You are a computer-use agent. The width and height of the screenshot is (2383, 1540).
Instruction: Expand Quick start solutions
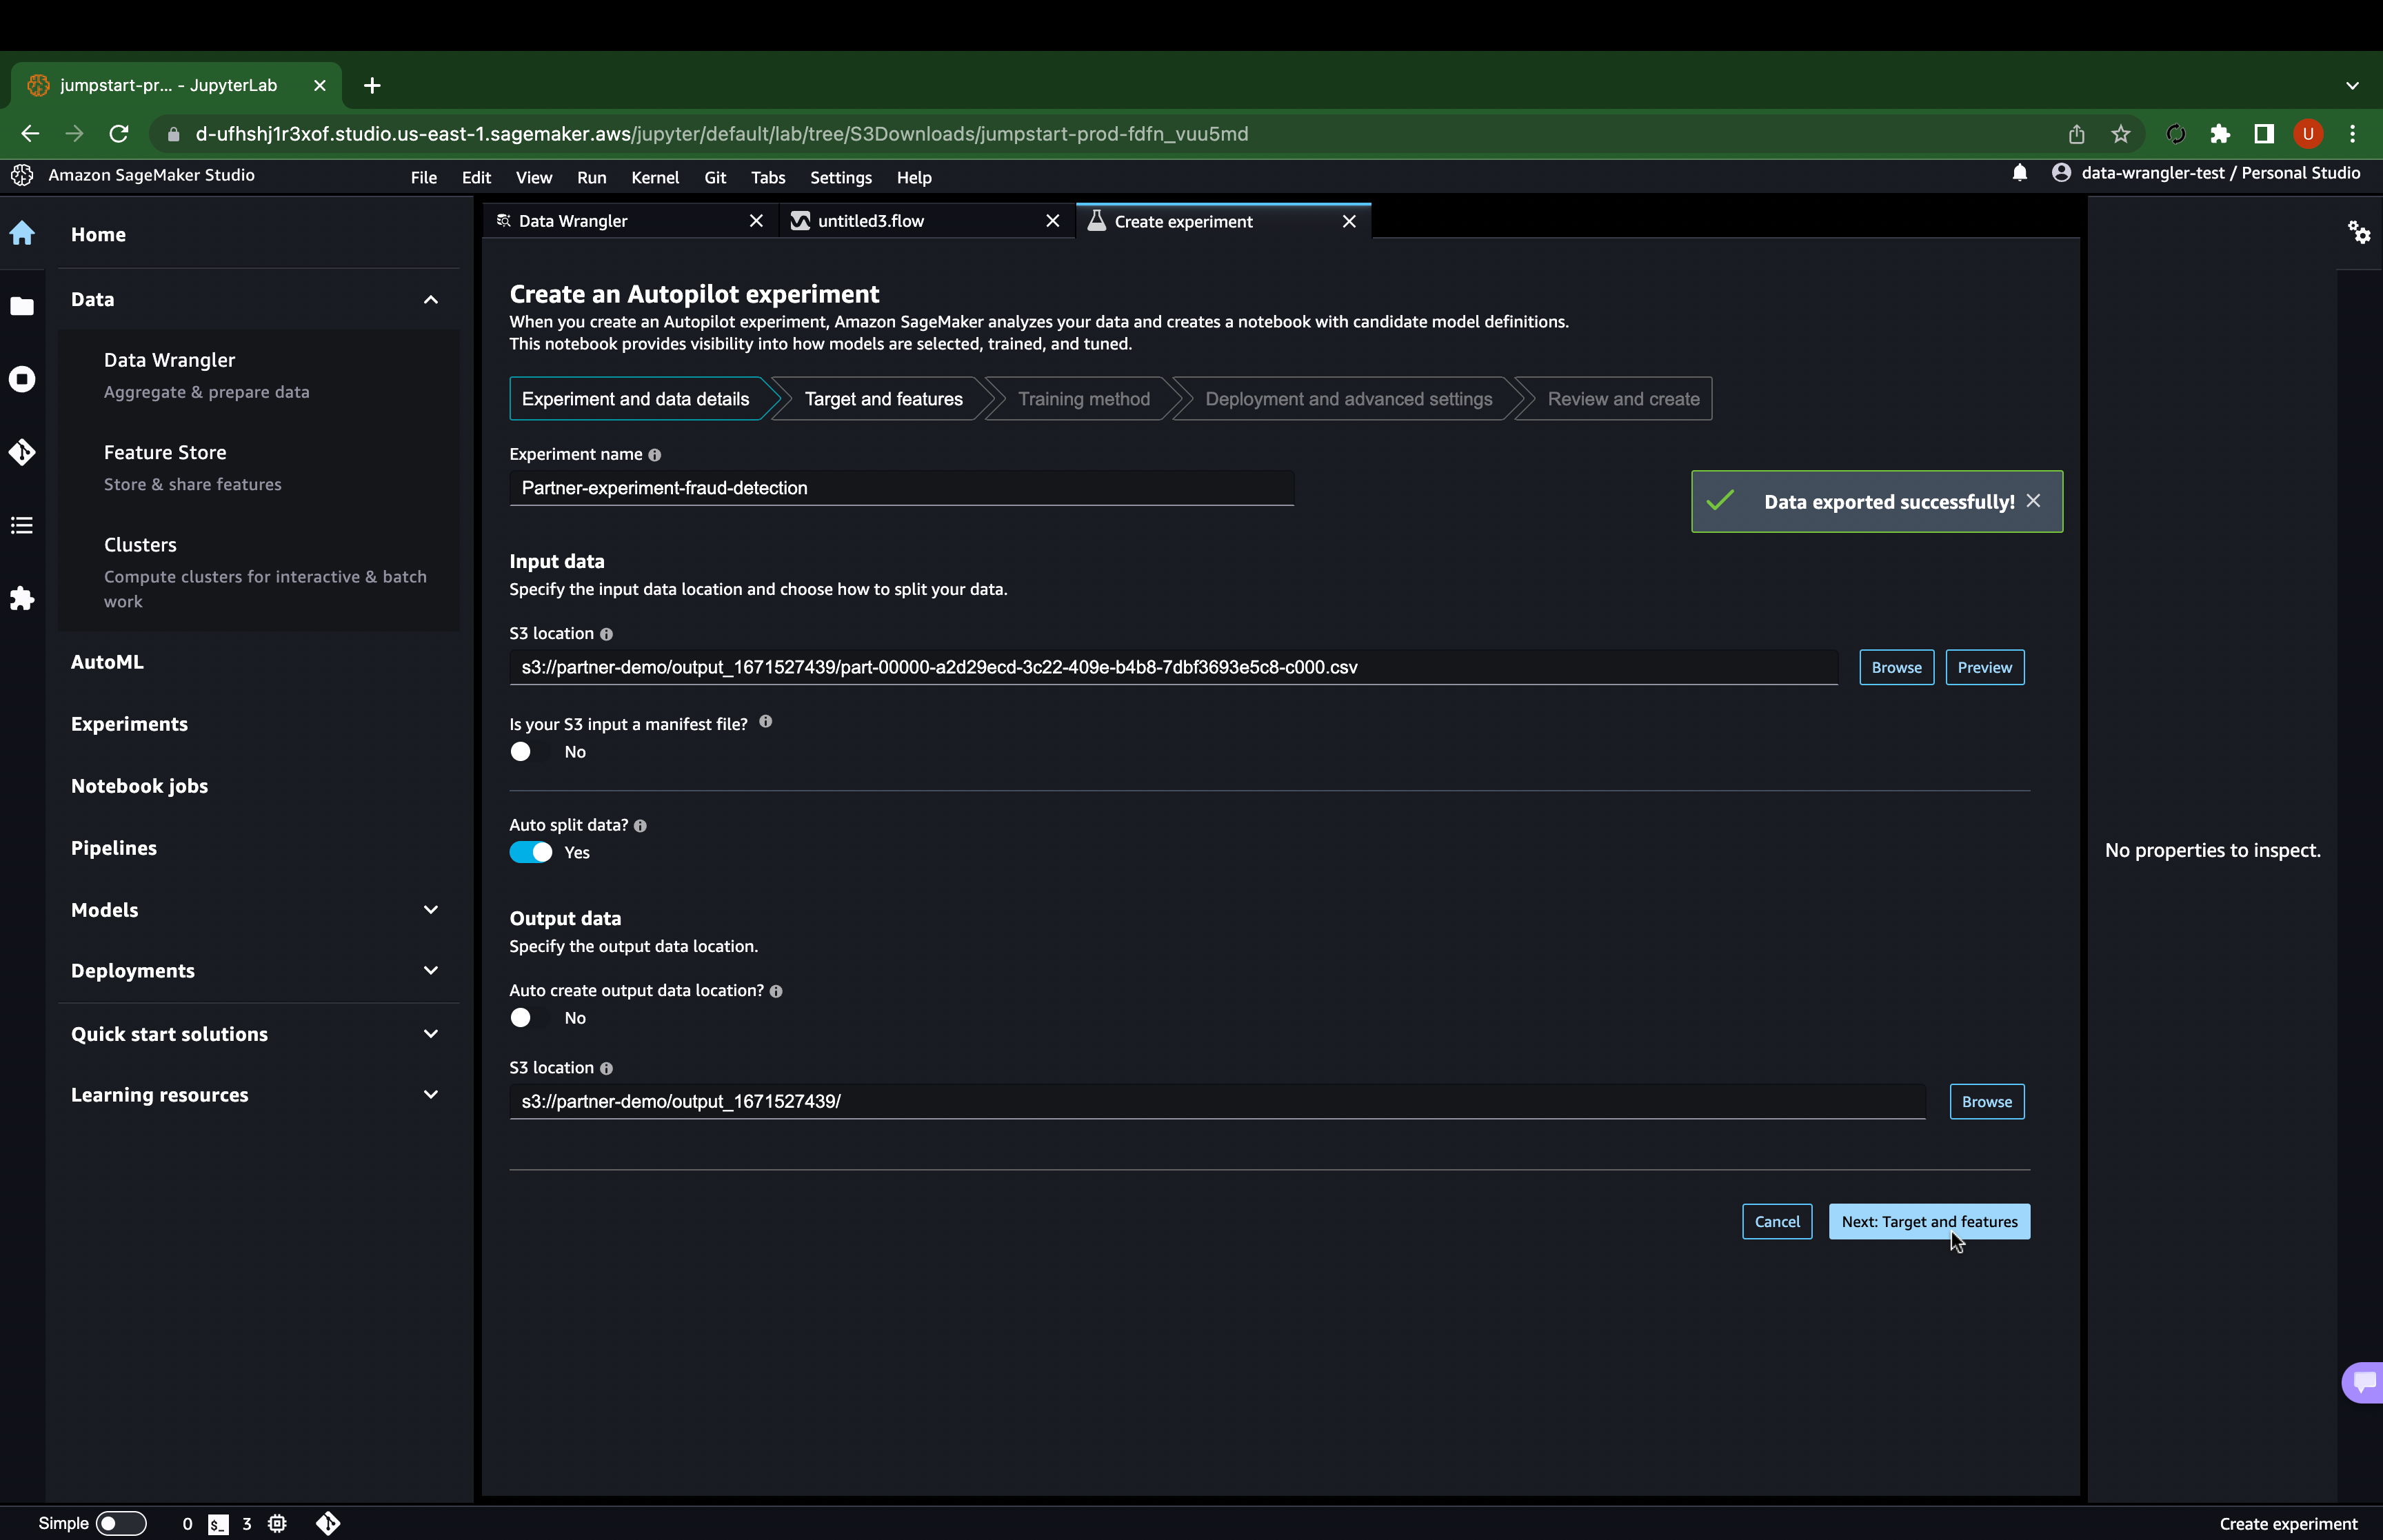tap(430, 1033)
